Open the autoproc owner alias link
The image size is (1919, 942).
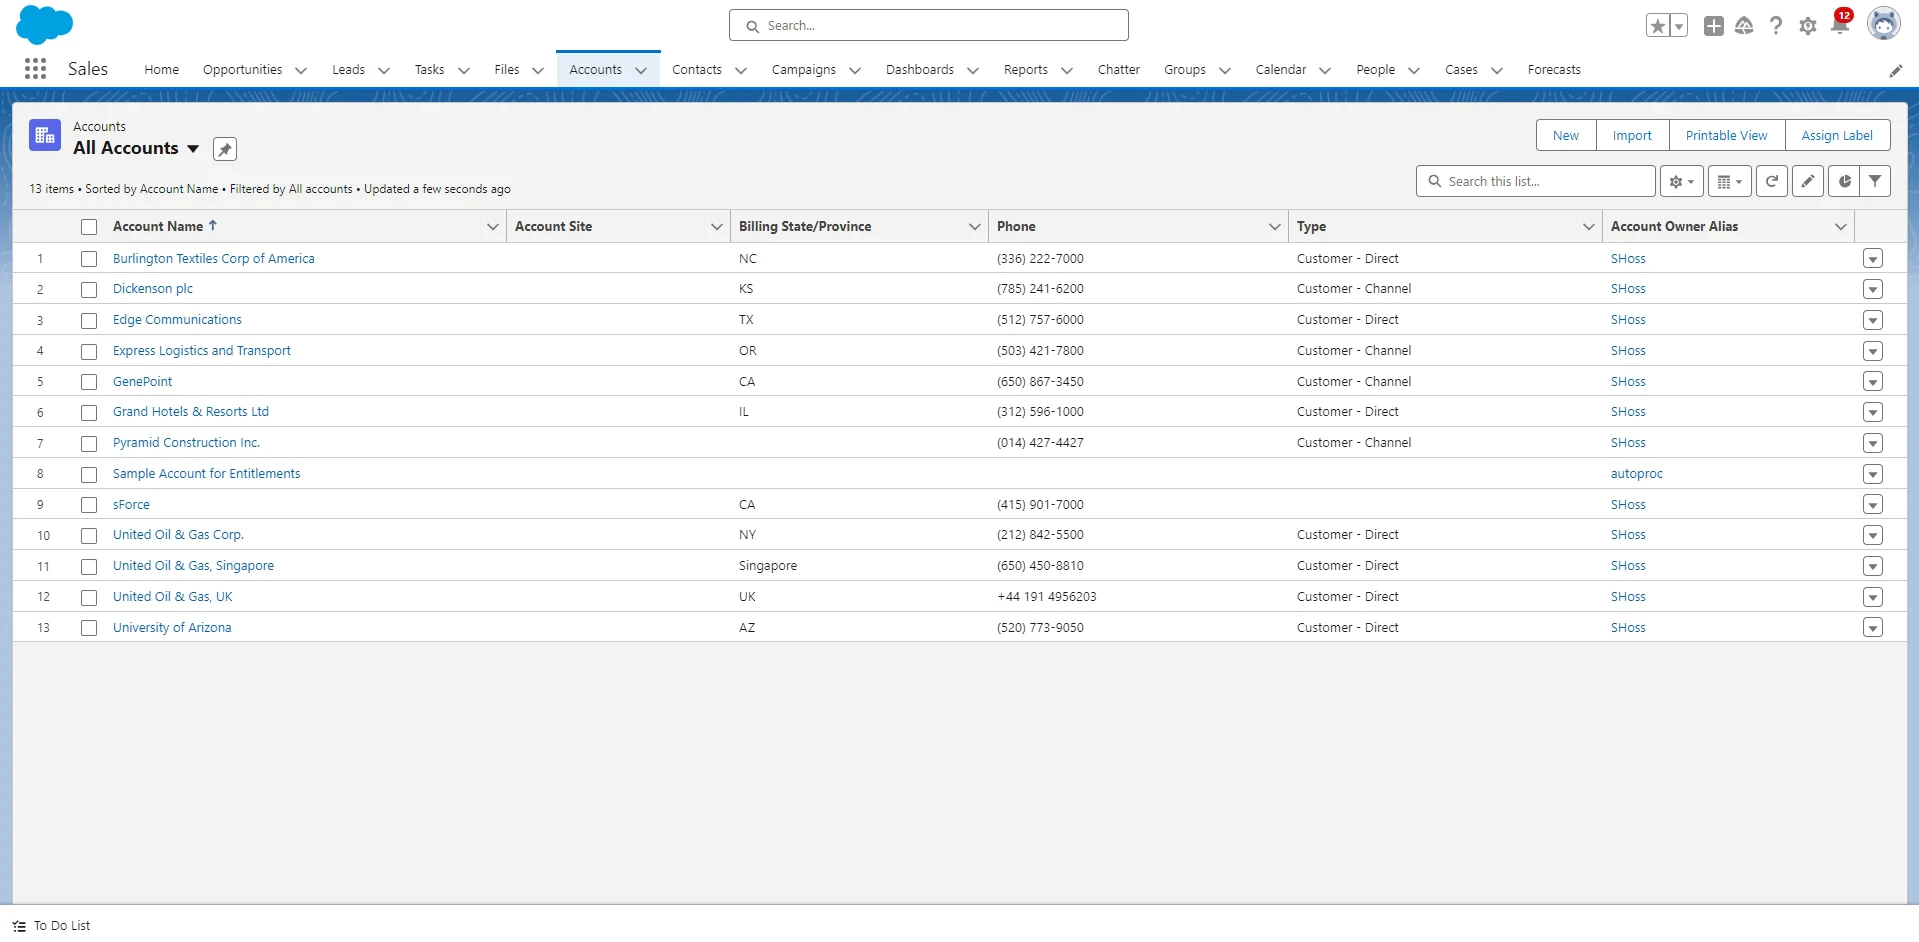(1636, 474)
